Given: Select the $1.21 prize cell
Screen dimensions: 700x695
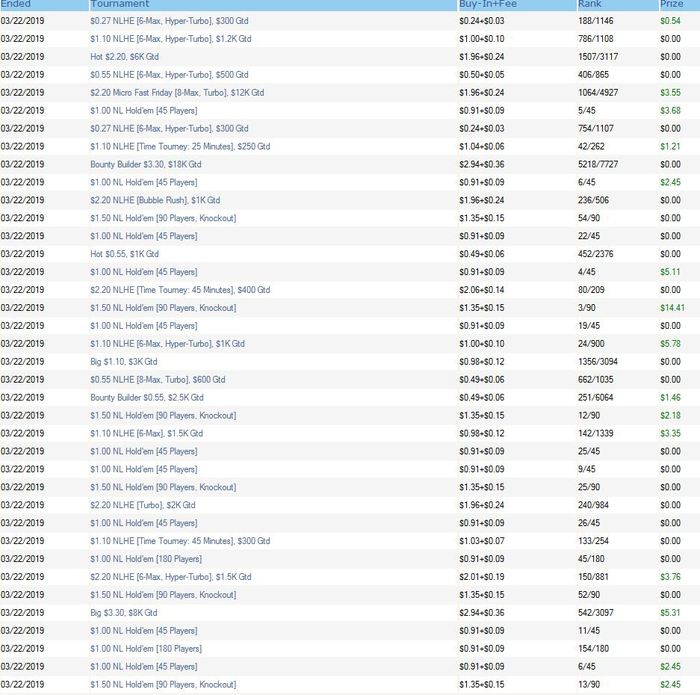Looking at the screenshot, I should pyautogui.click(x=671, y=146).
